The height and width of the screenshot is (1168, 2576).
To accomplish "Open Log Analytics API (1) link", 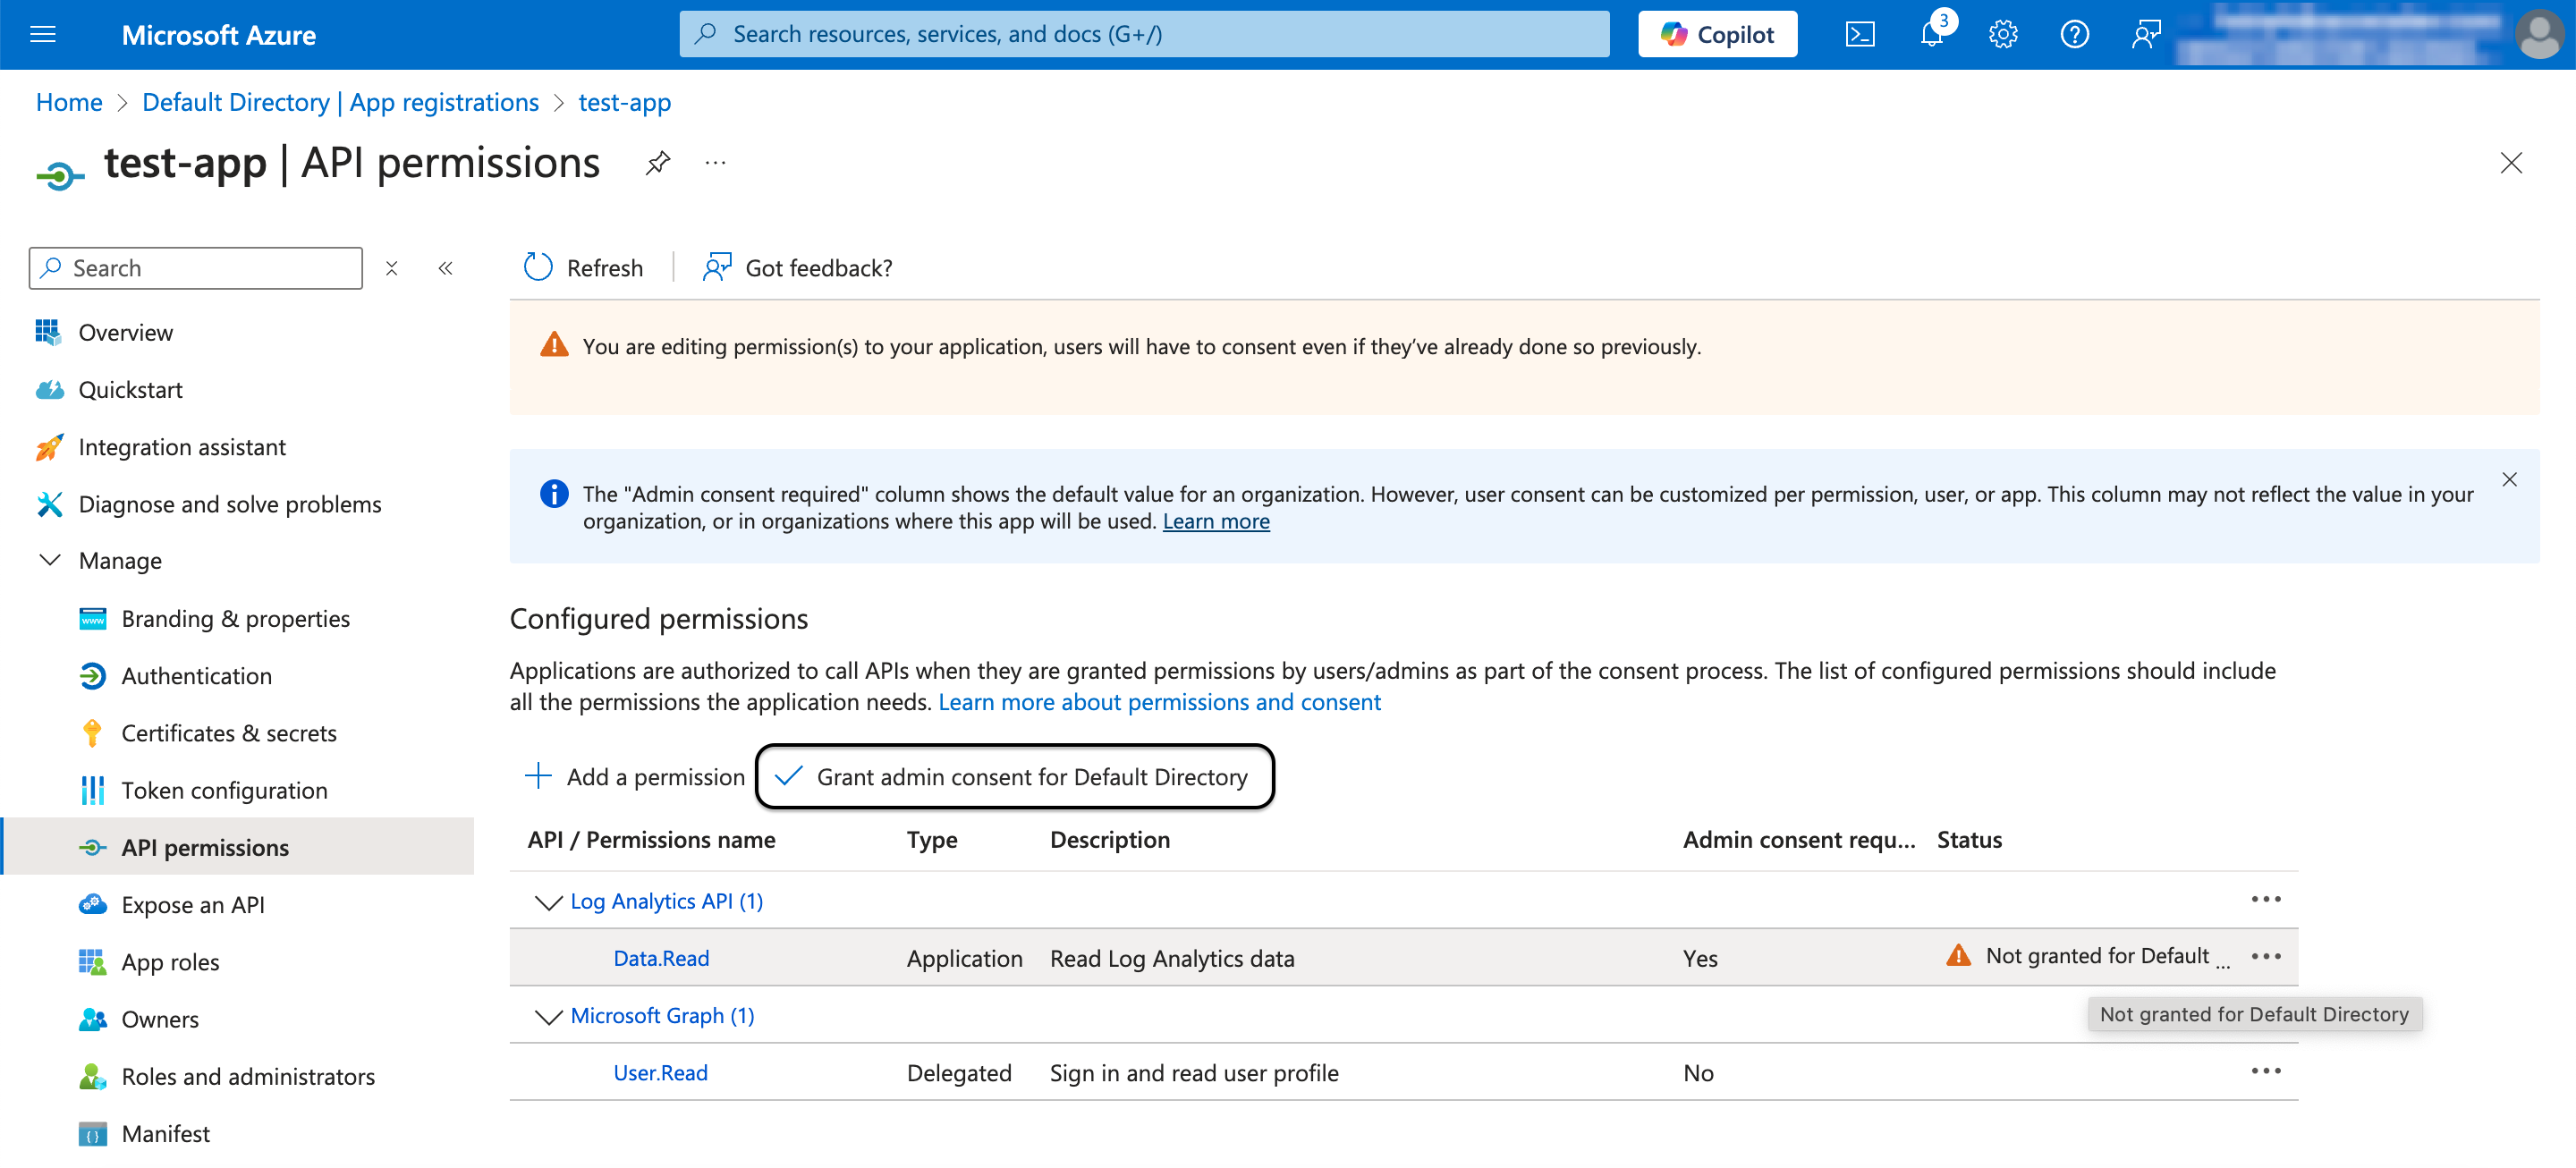I will (666, 901).
